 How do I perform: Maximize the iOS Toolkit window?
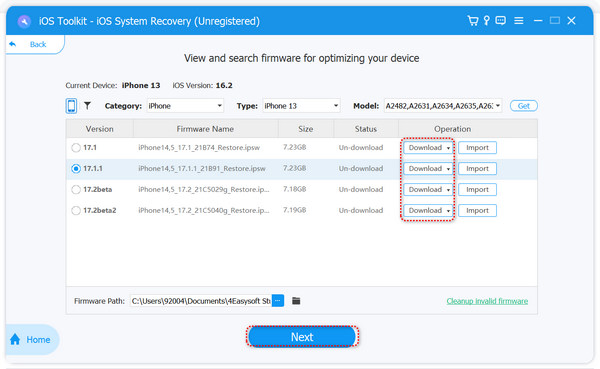tap(555, 21)
